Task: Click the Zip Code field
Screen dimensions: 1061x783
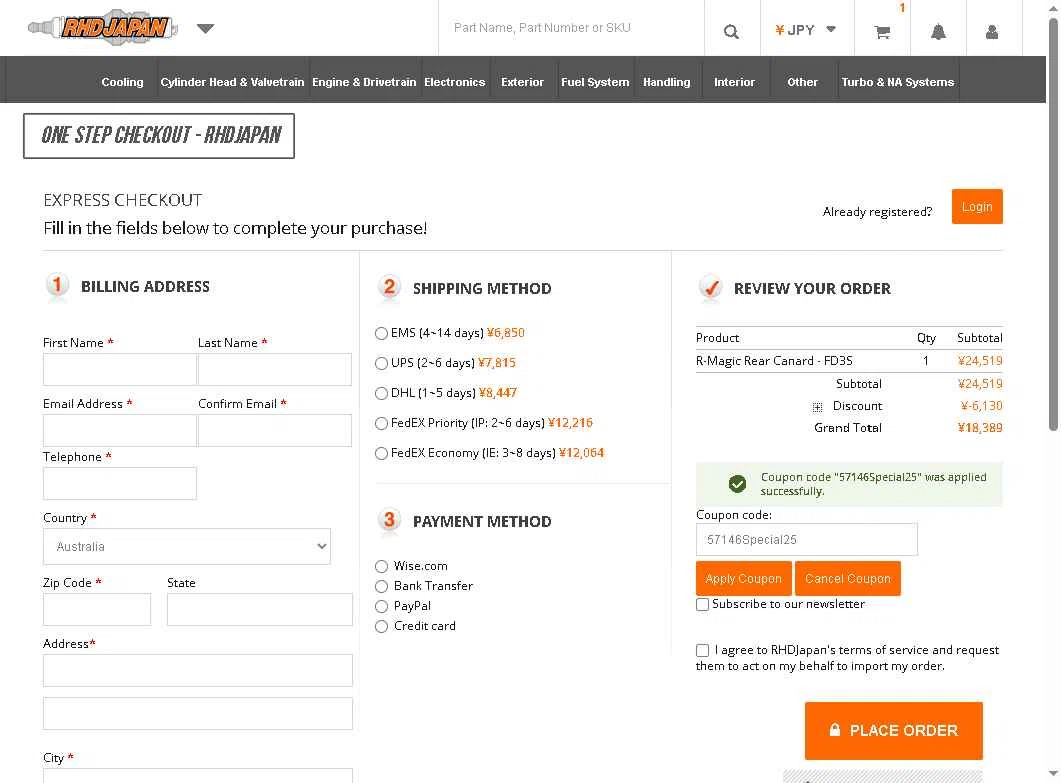Action: (x=97, y=609)
